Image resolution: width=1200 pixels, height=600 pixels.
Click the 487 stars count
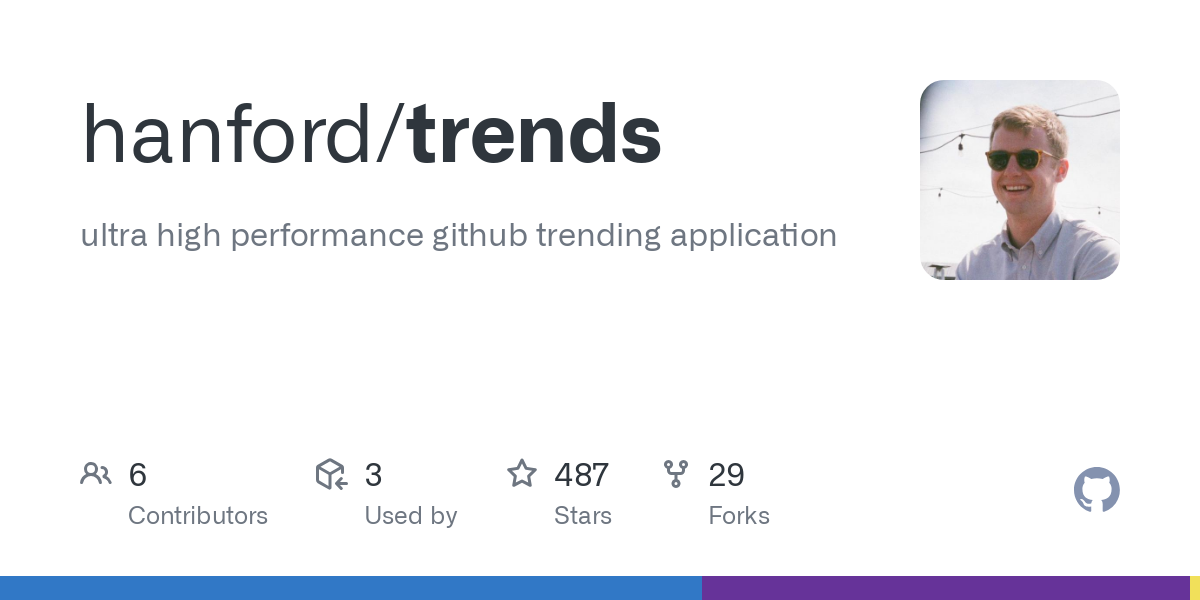coord(581,475)
